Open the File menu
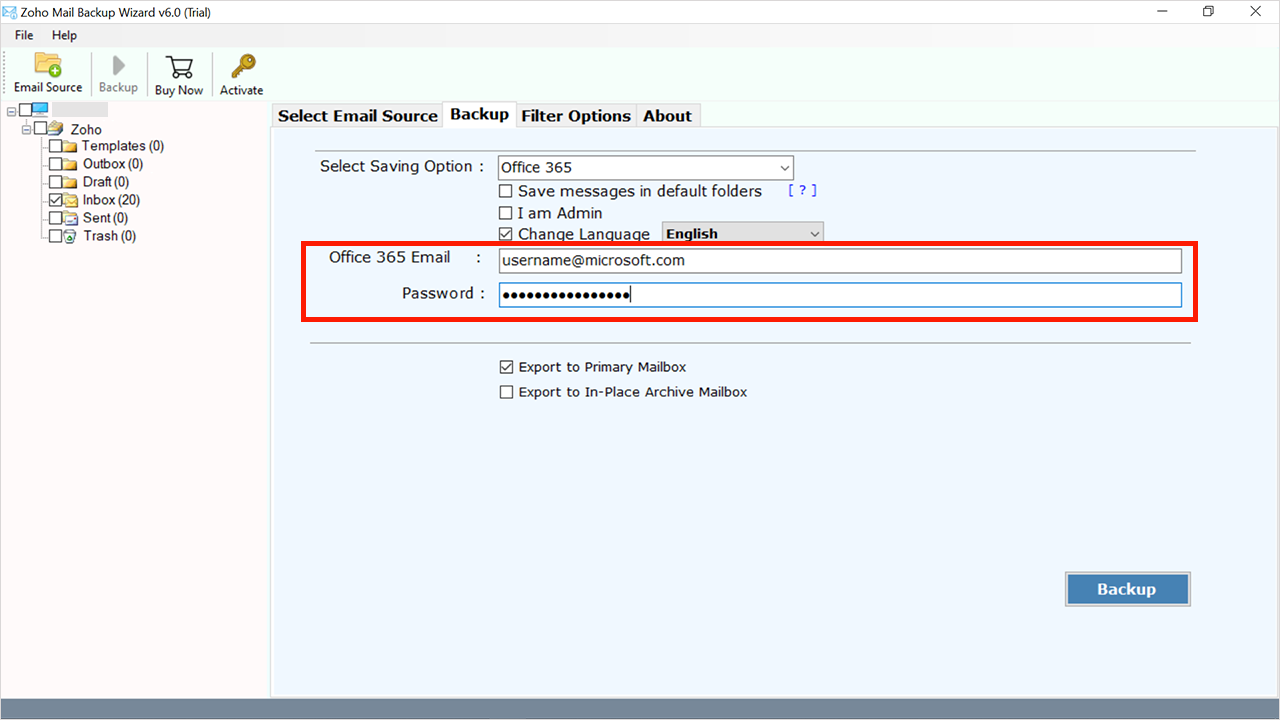The image size is (1280, 720). pyautogui.click(x=24, y=35)
